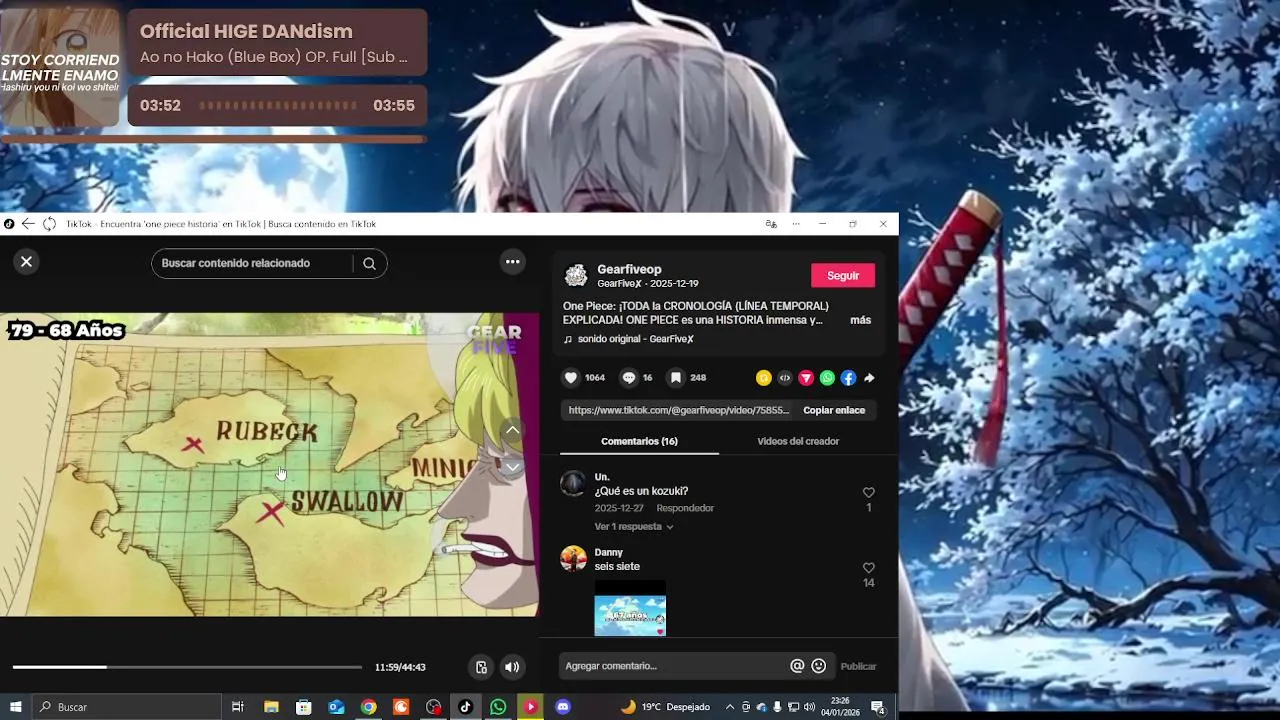Click the 'Agregar comentario...' input field
The image size is (1280, 720).
[x=675, y=666]
